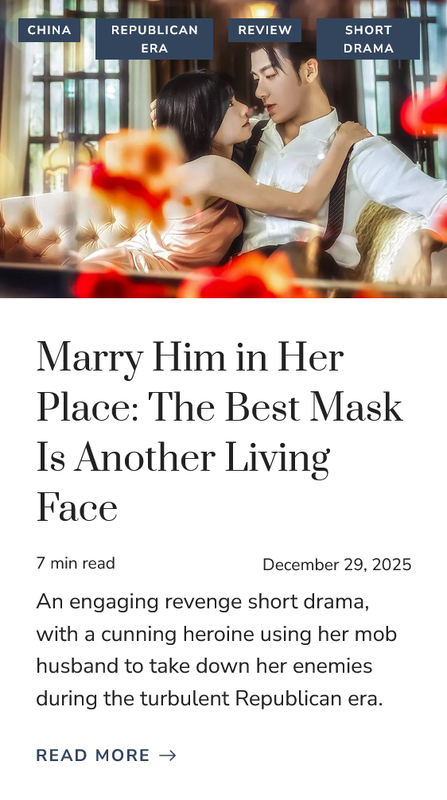Click the READ MORE link
This screenshot has width=447, height=800.
[106, 755]
